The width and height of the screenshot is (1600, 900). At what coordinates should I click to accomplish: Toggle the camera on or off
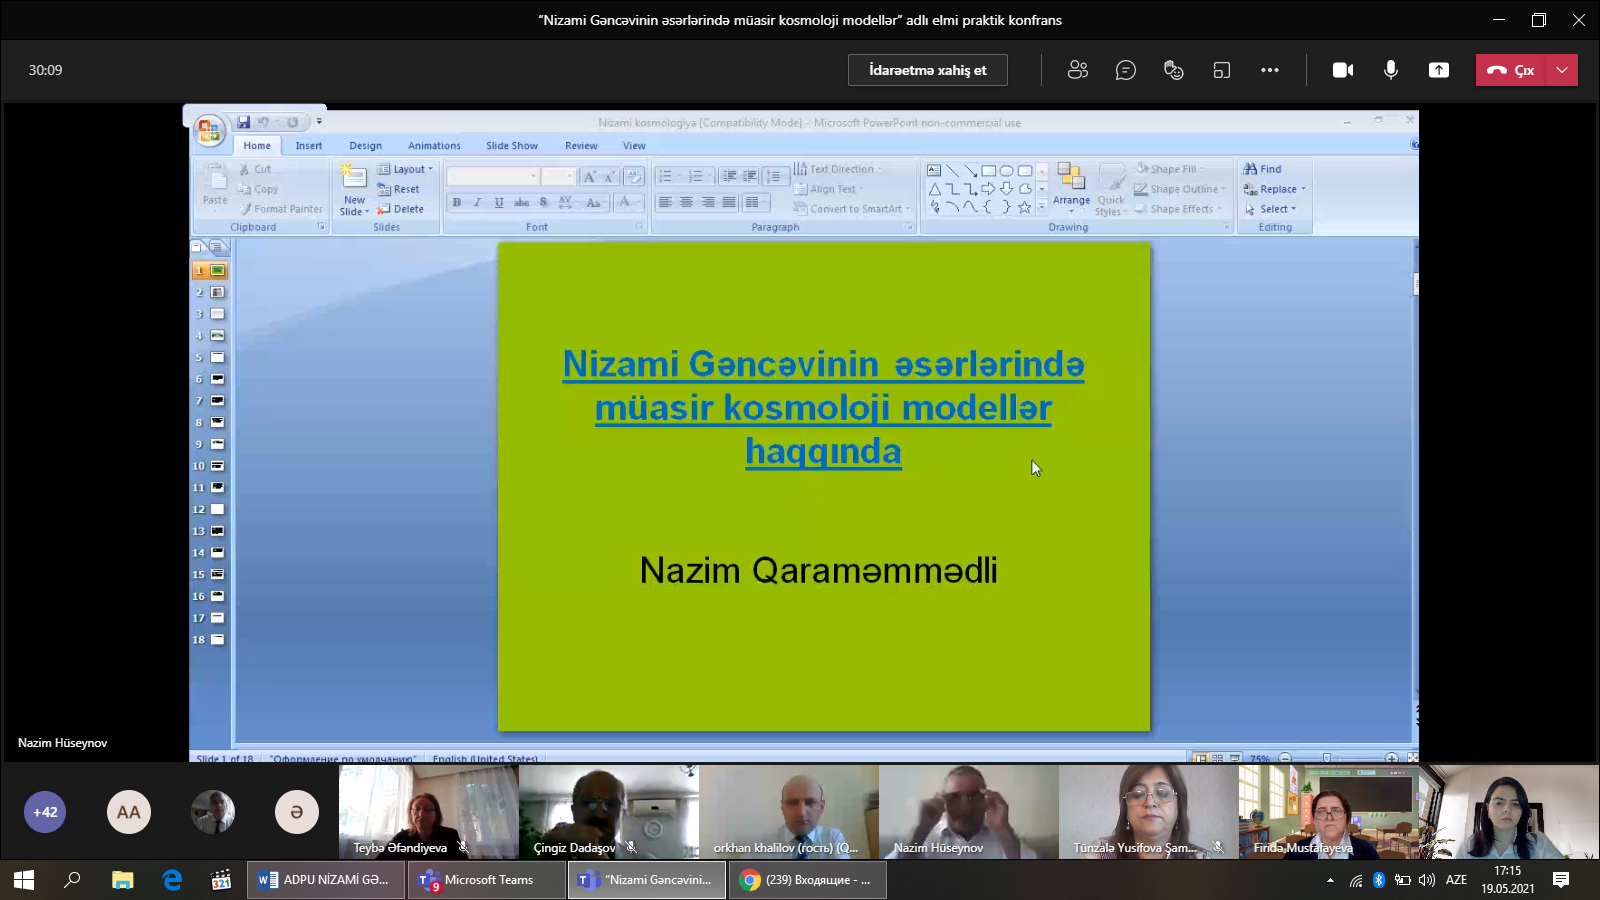(x=1342, y=70)
